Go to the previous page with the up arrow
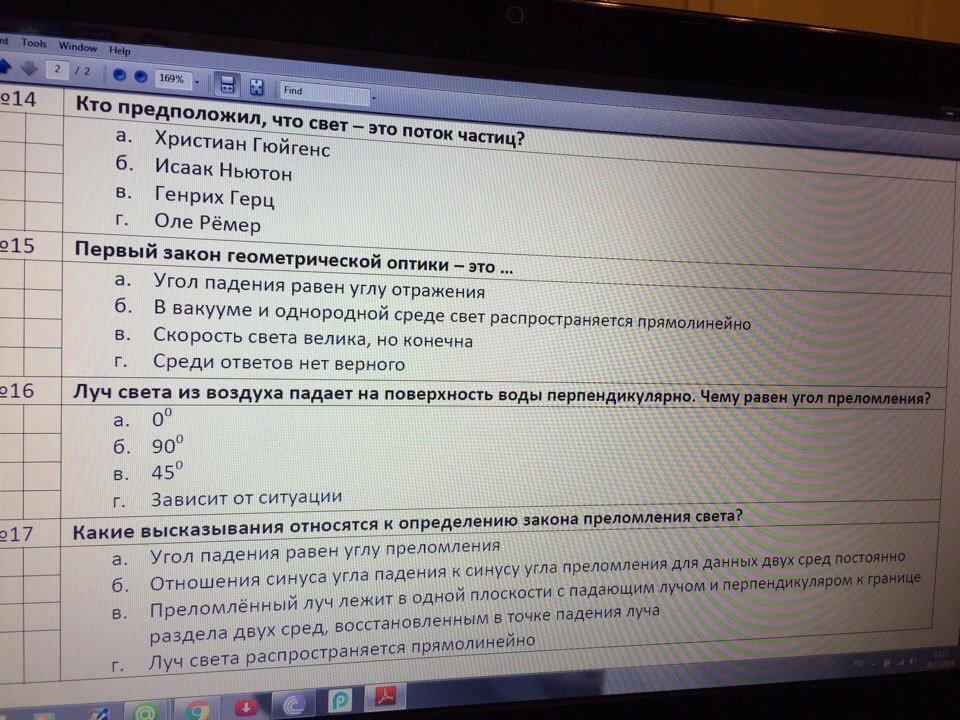This screenshot has height=720, width=960. 5,68
